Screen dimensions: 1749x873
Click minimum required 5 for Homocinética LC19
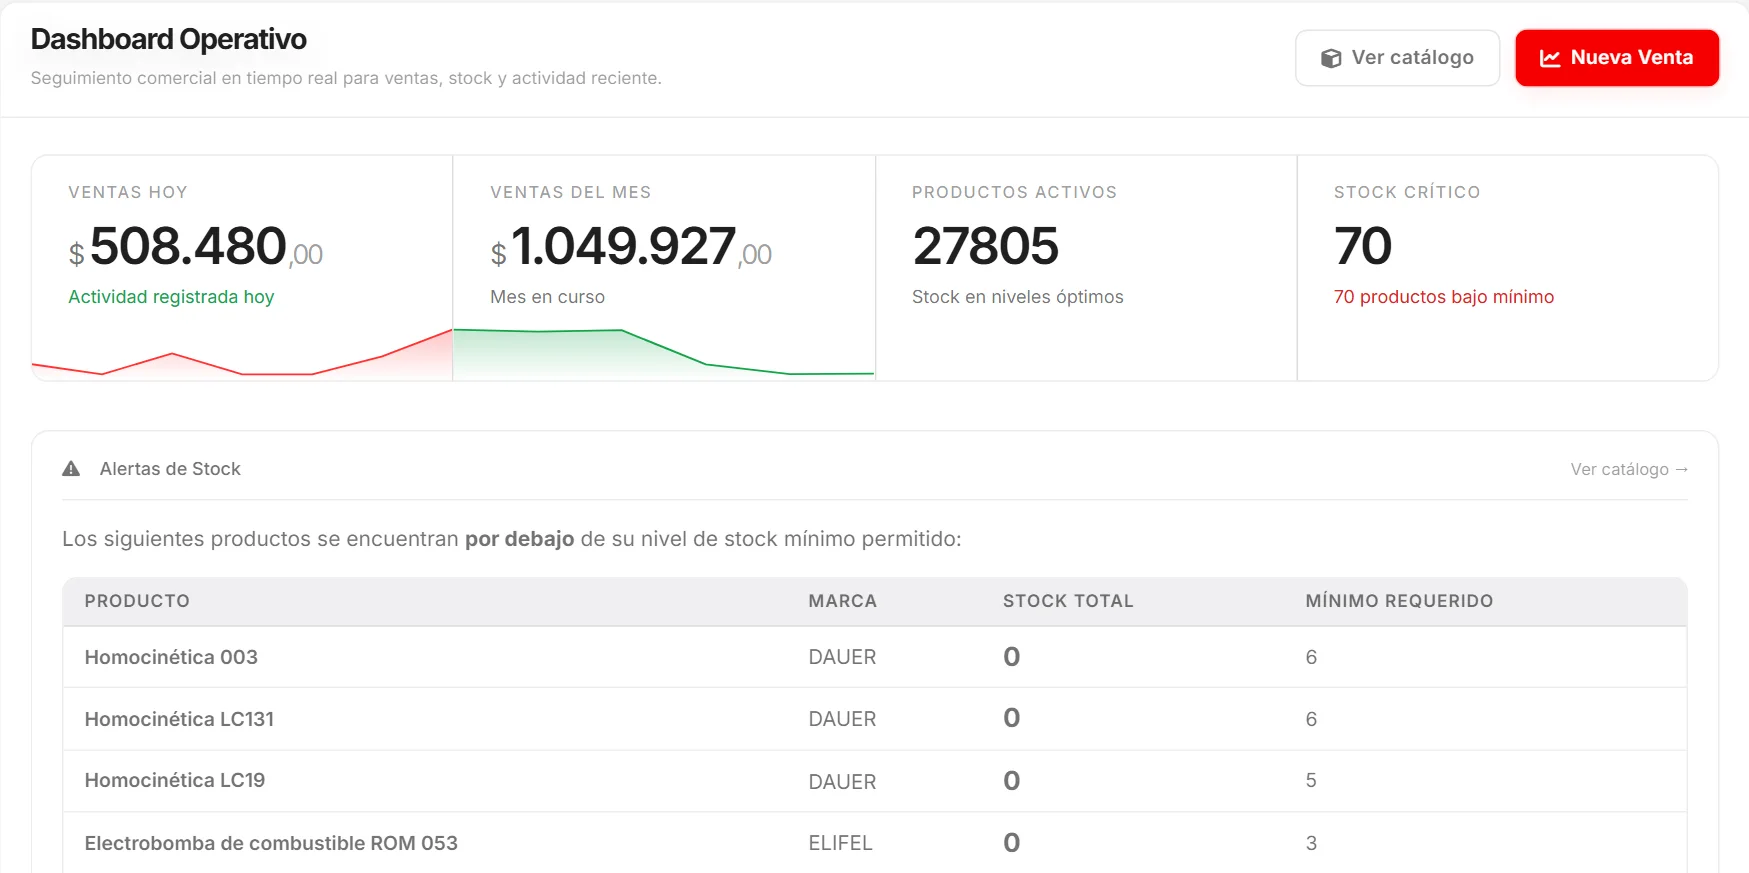pos(1311,780)
